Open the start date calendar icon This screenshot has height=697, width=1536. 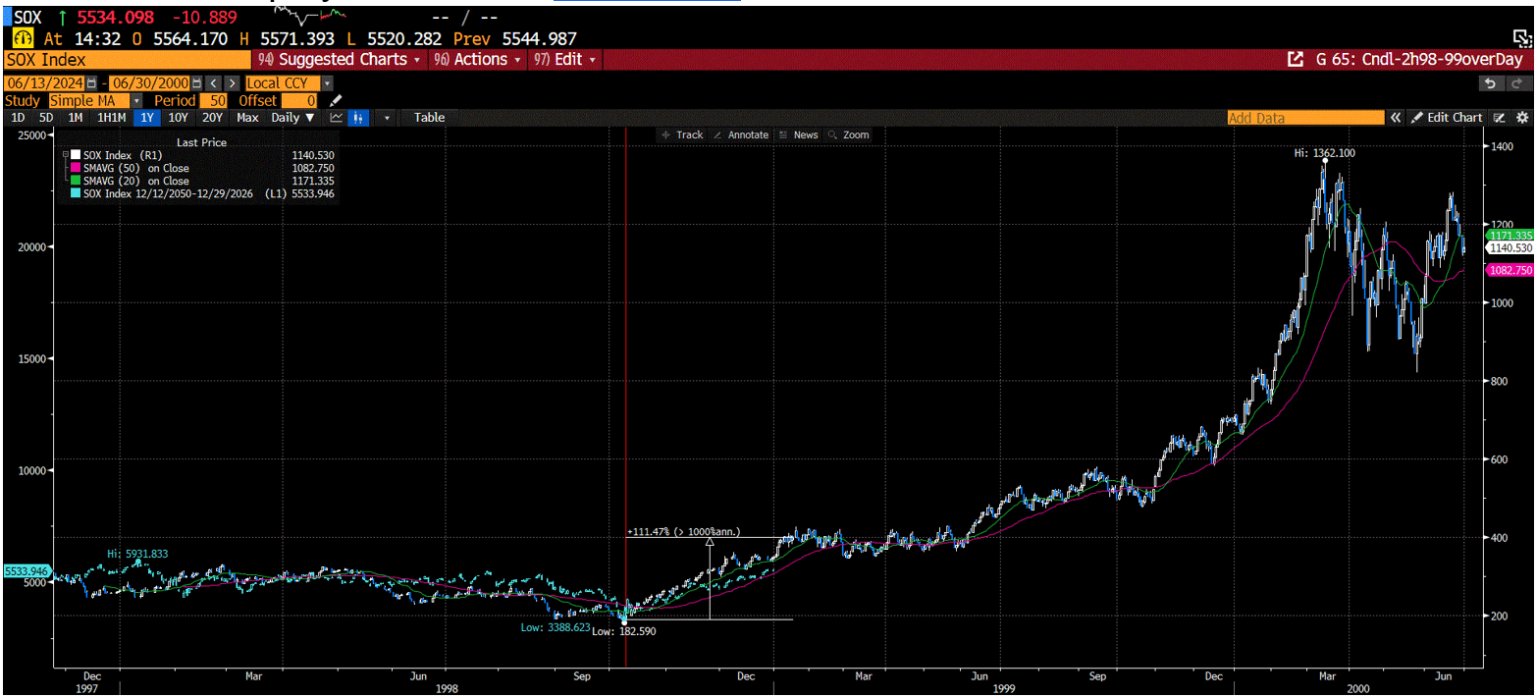[x=91, y=84]
